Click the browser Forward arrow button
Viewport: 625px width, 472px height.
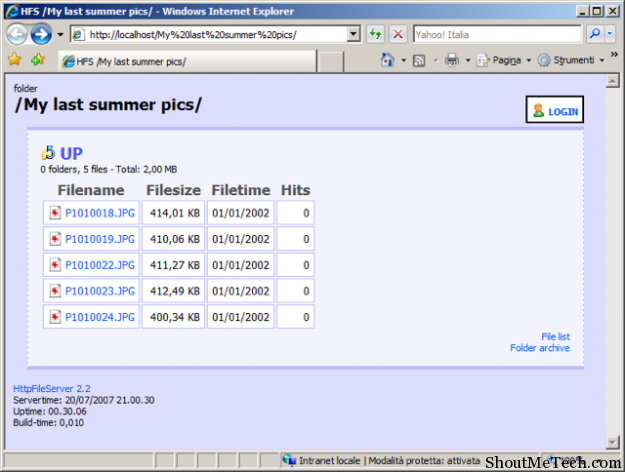tap(41, 34)
